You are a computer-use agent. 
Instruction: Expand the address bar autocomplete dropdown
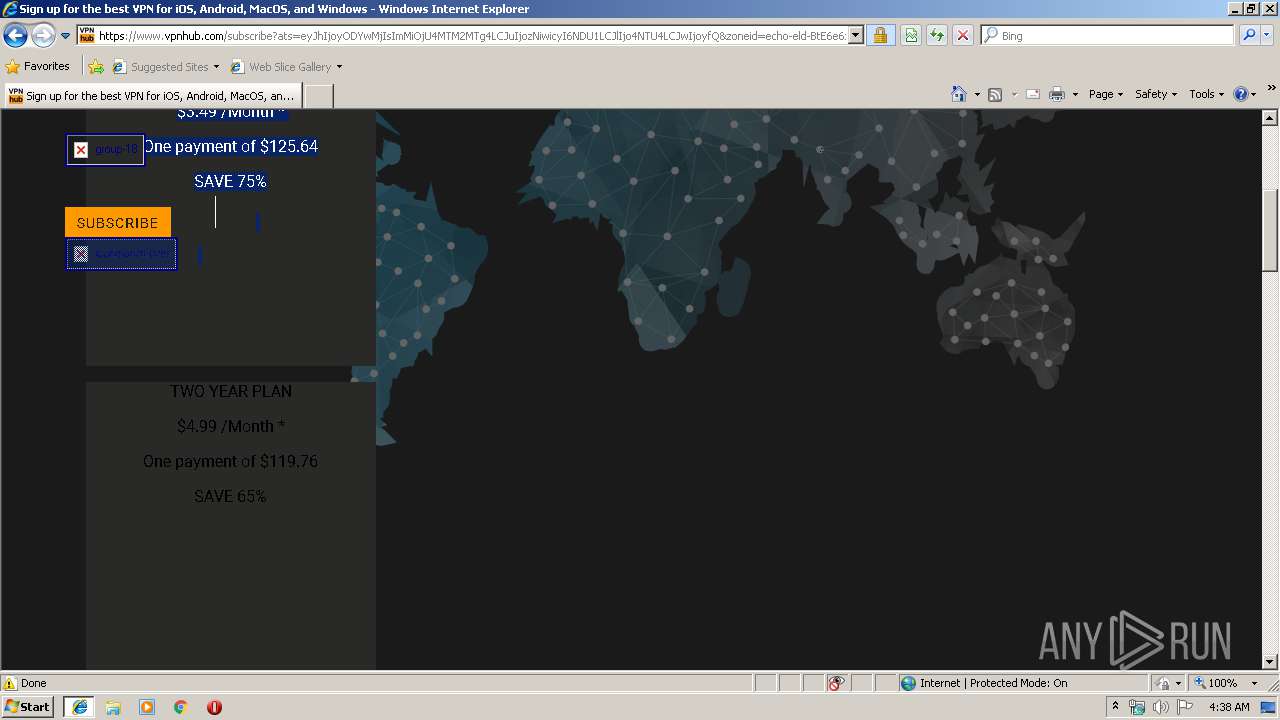[856, 35]
